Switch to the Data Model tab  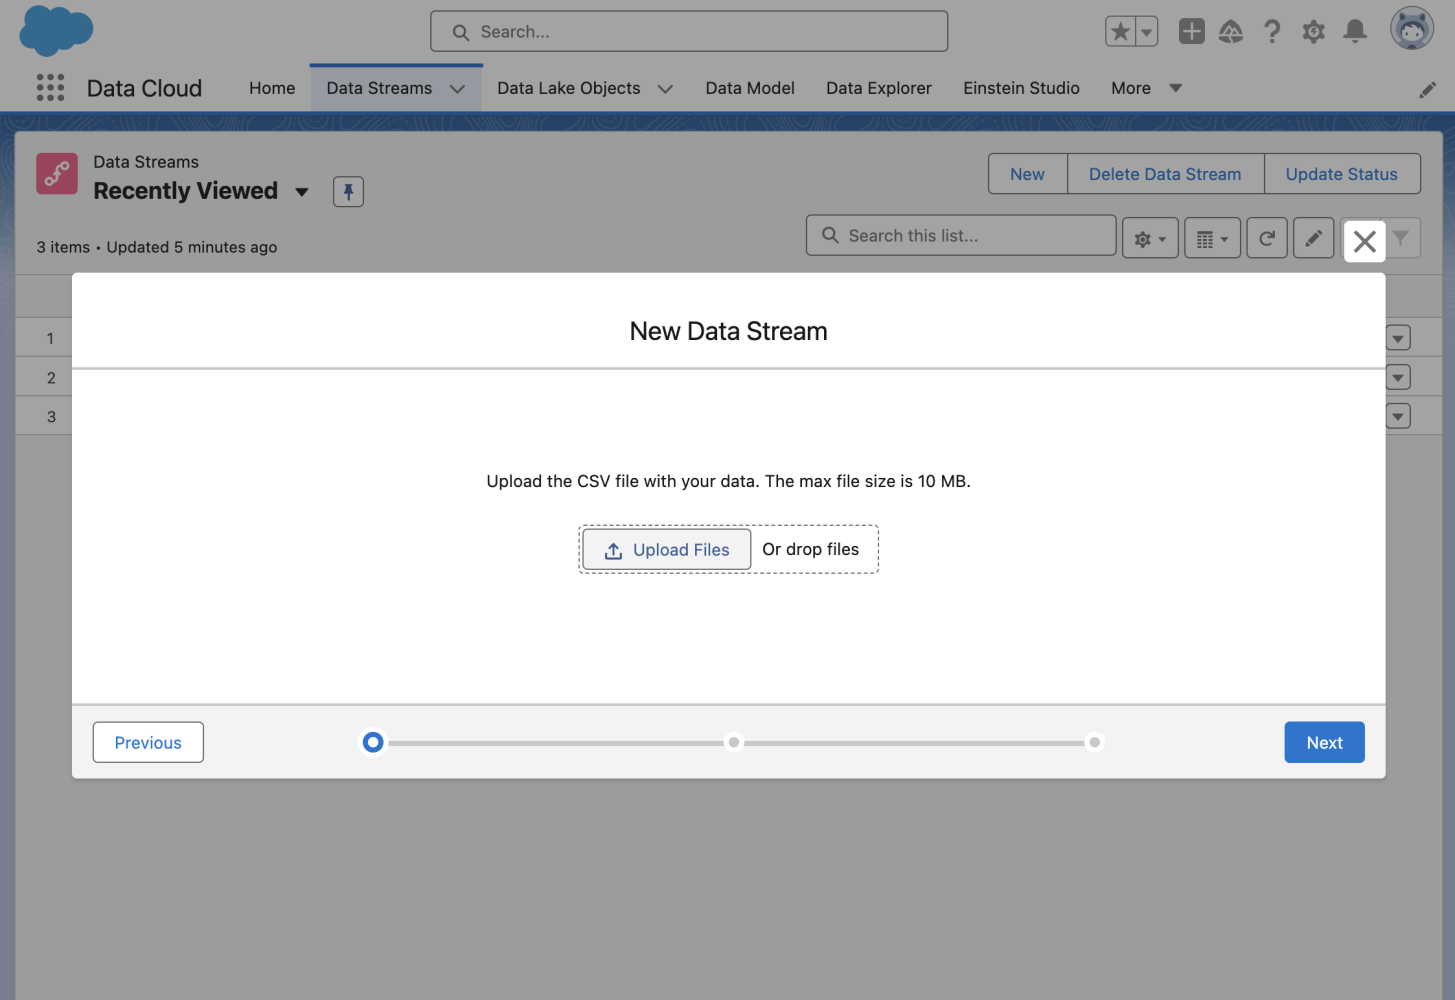click(749, 88)
